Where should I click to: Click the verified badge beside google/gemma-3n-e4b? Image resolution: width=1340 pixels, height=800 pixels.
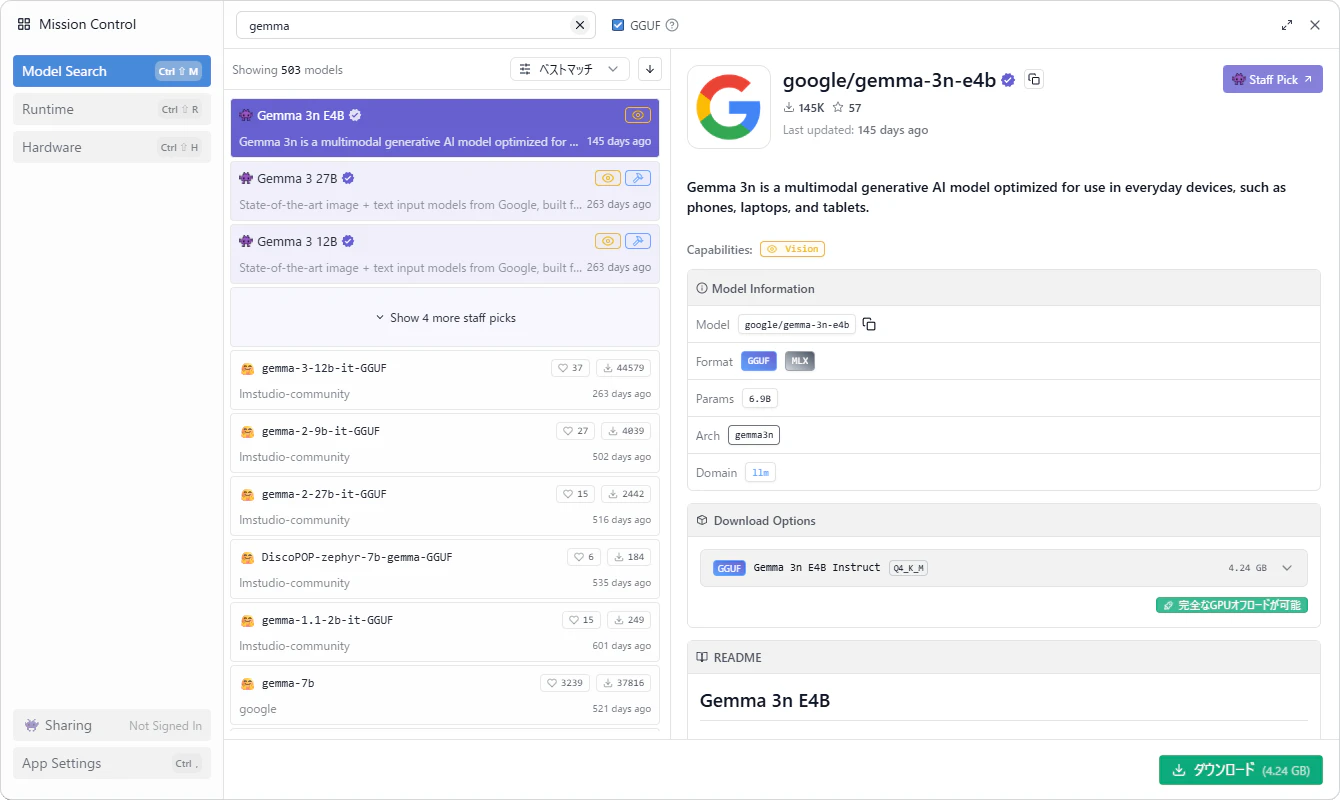coord(1009,80)
